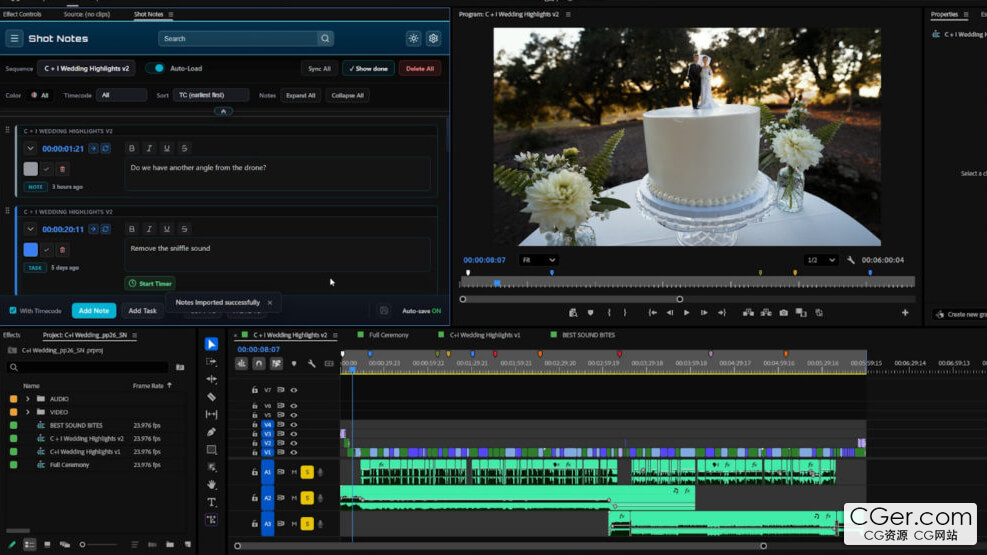Switch to Source (no clips) tab

click(87, 14)
